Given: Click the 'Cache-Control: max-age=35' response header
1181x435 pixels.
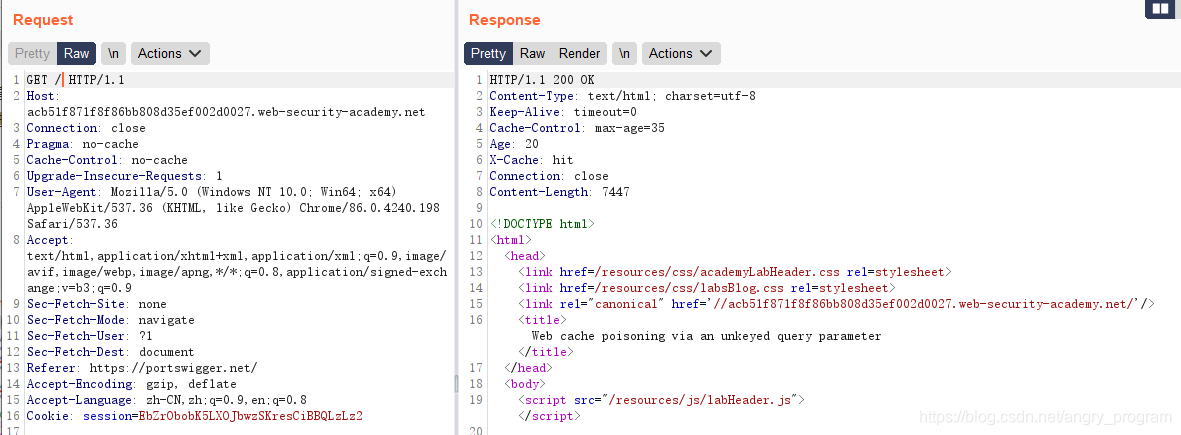Looking at the screenshot, I should coord(577,128).
